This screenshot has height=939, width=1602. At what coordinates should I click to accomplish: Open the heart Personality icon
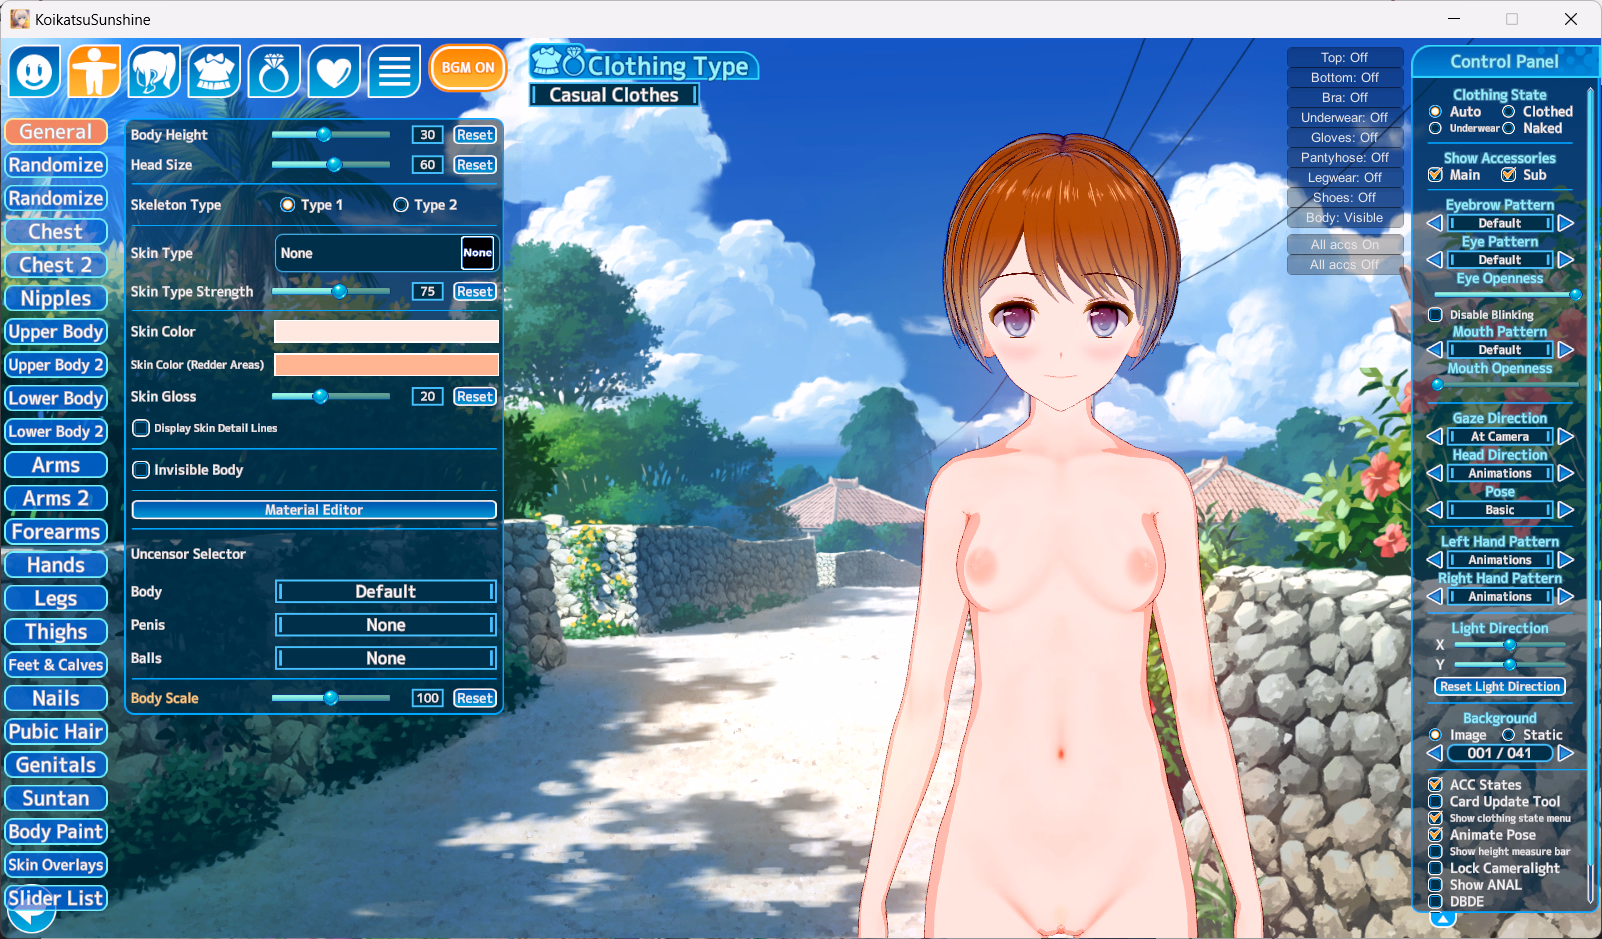pyautogui.click(x=334, y=71)
